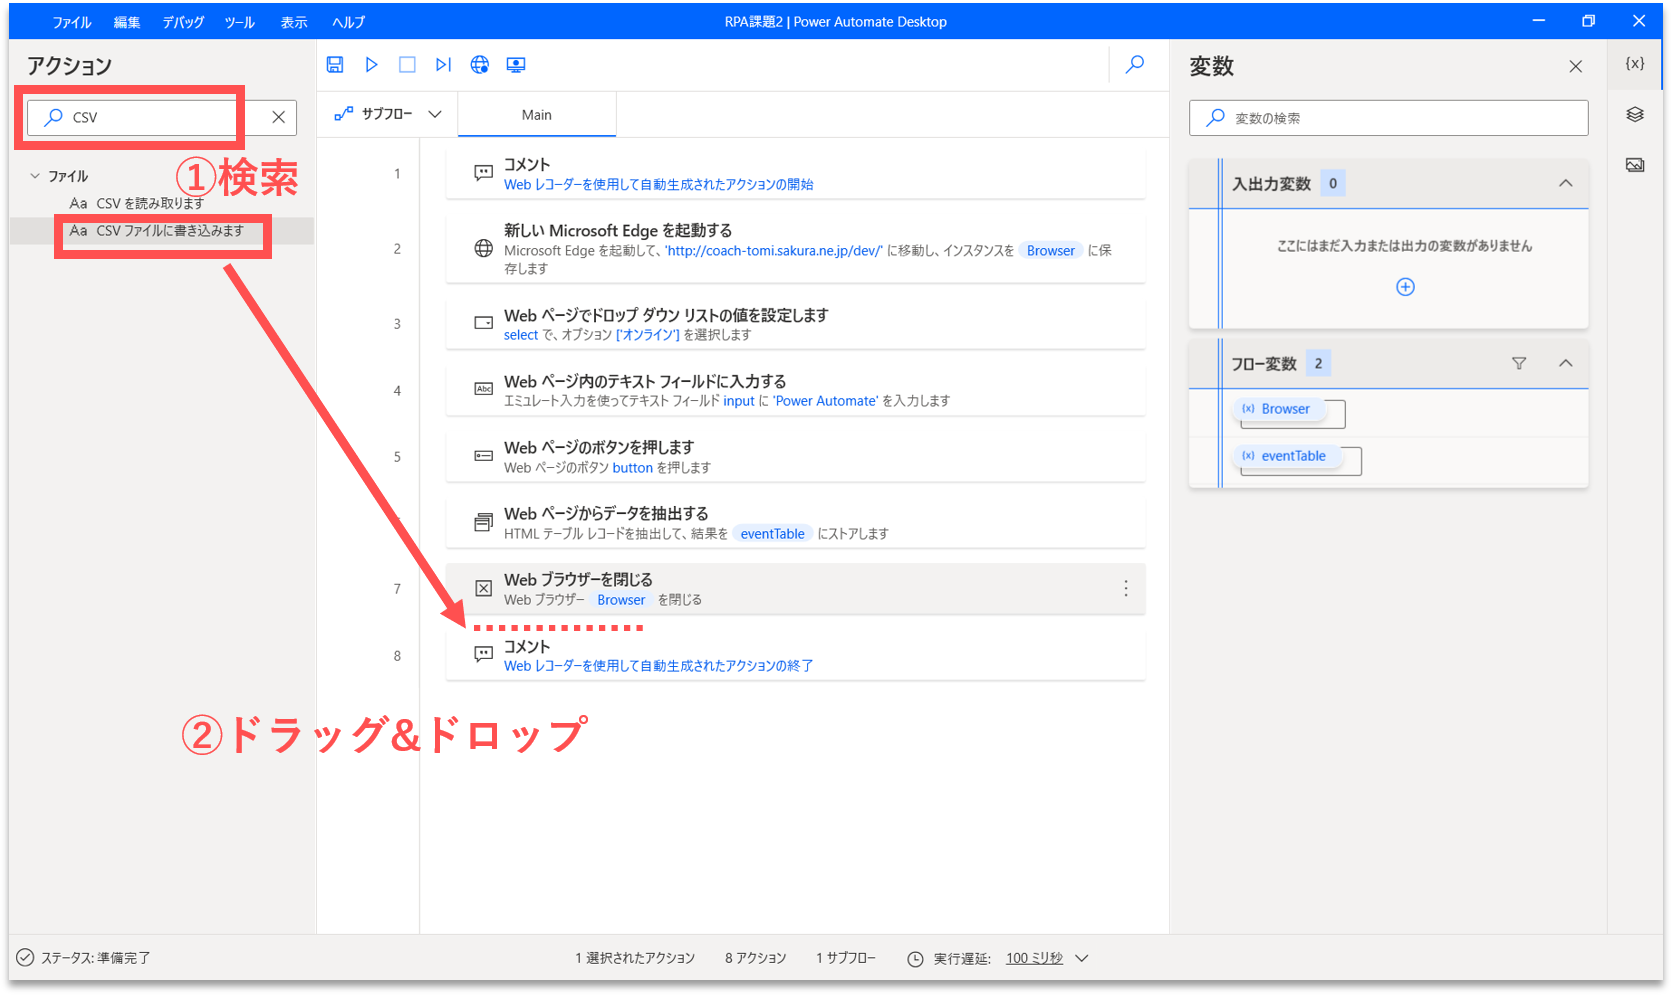The height and width of the screenshot is (995, 1672).
Task: Open UI elements layers icon in sidebar
Action: pos(1635,115)
